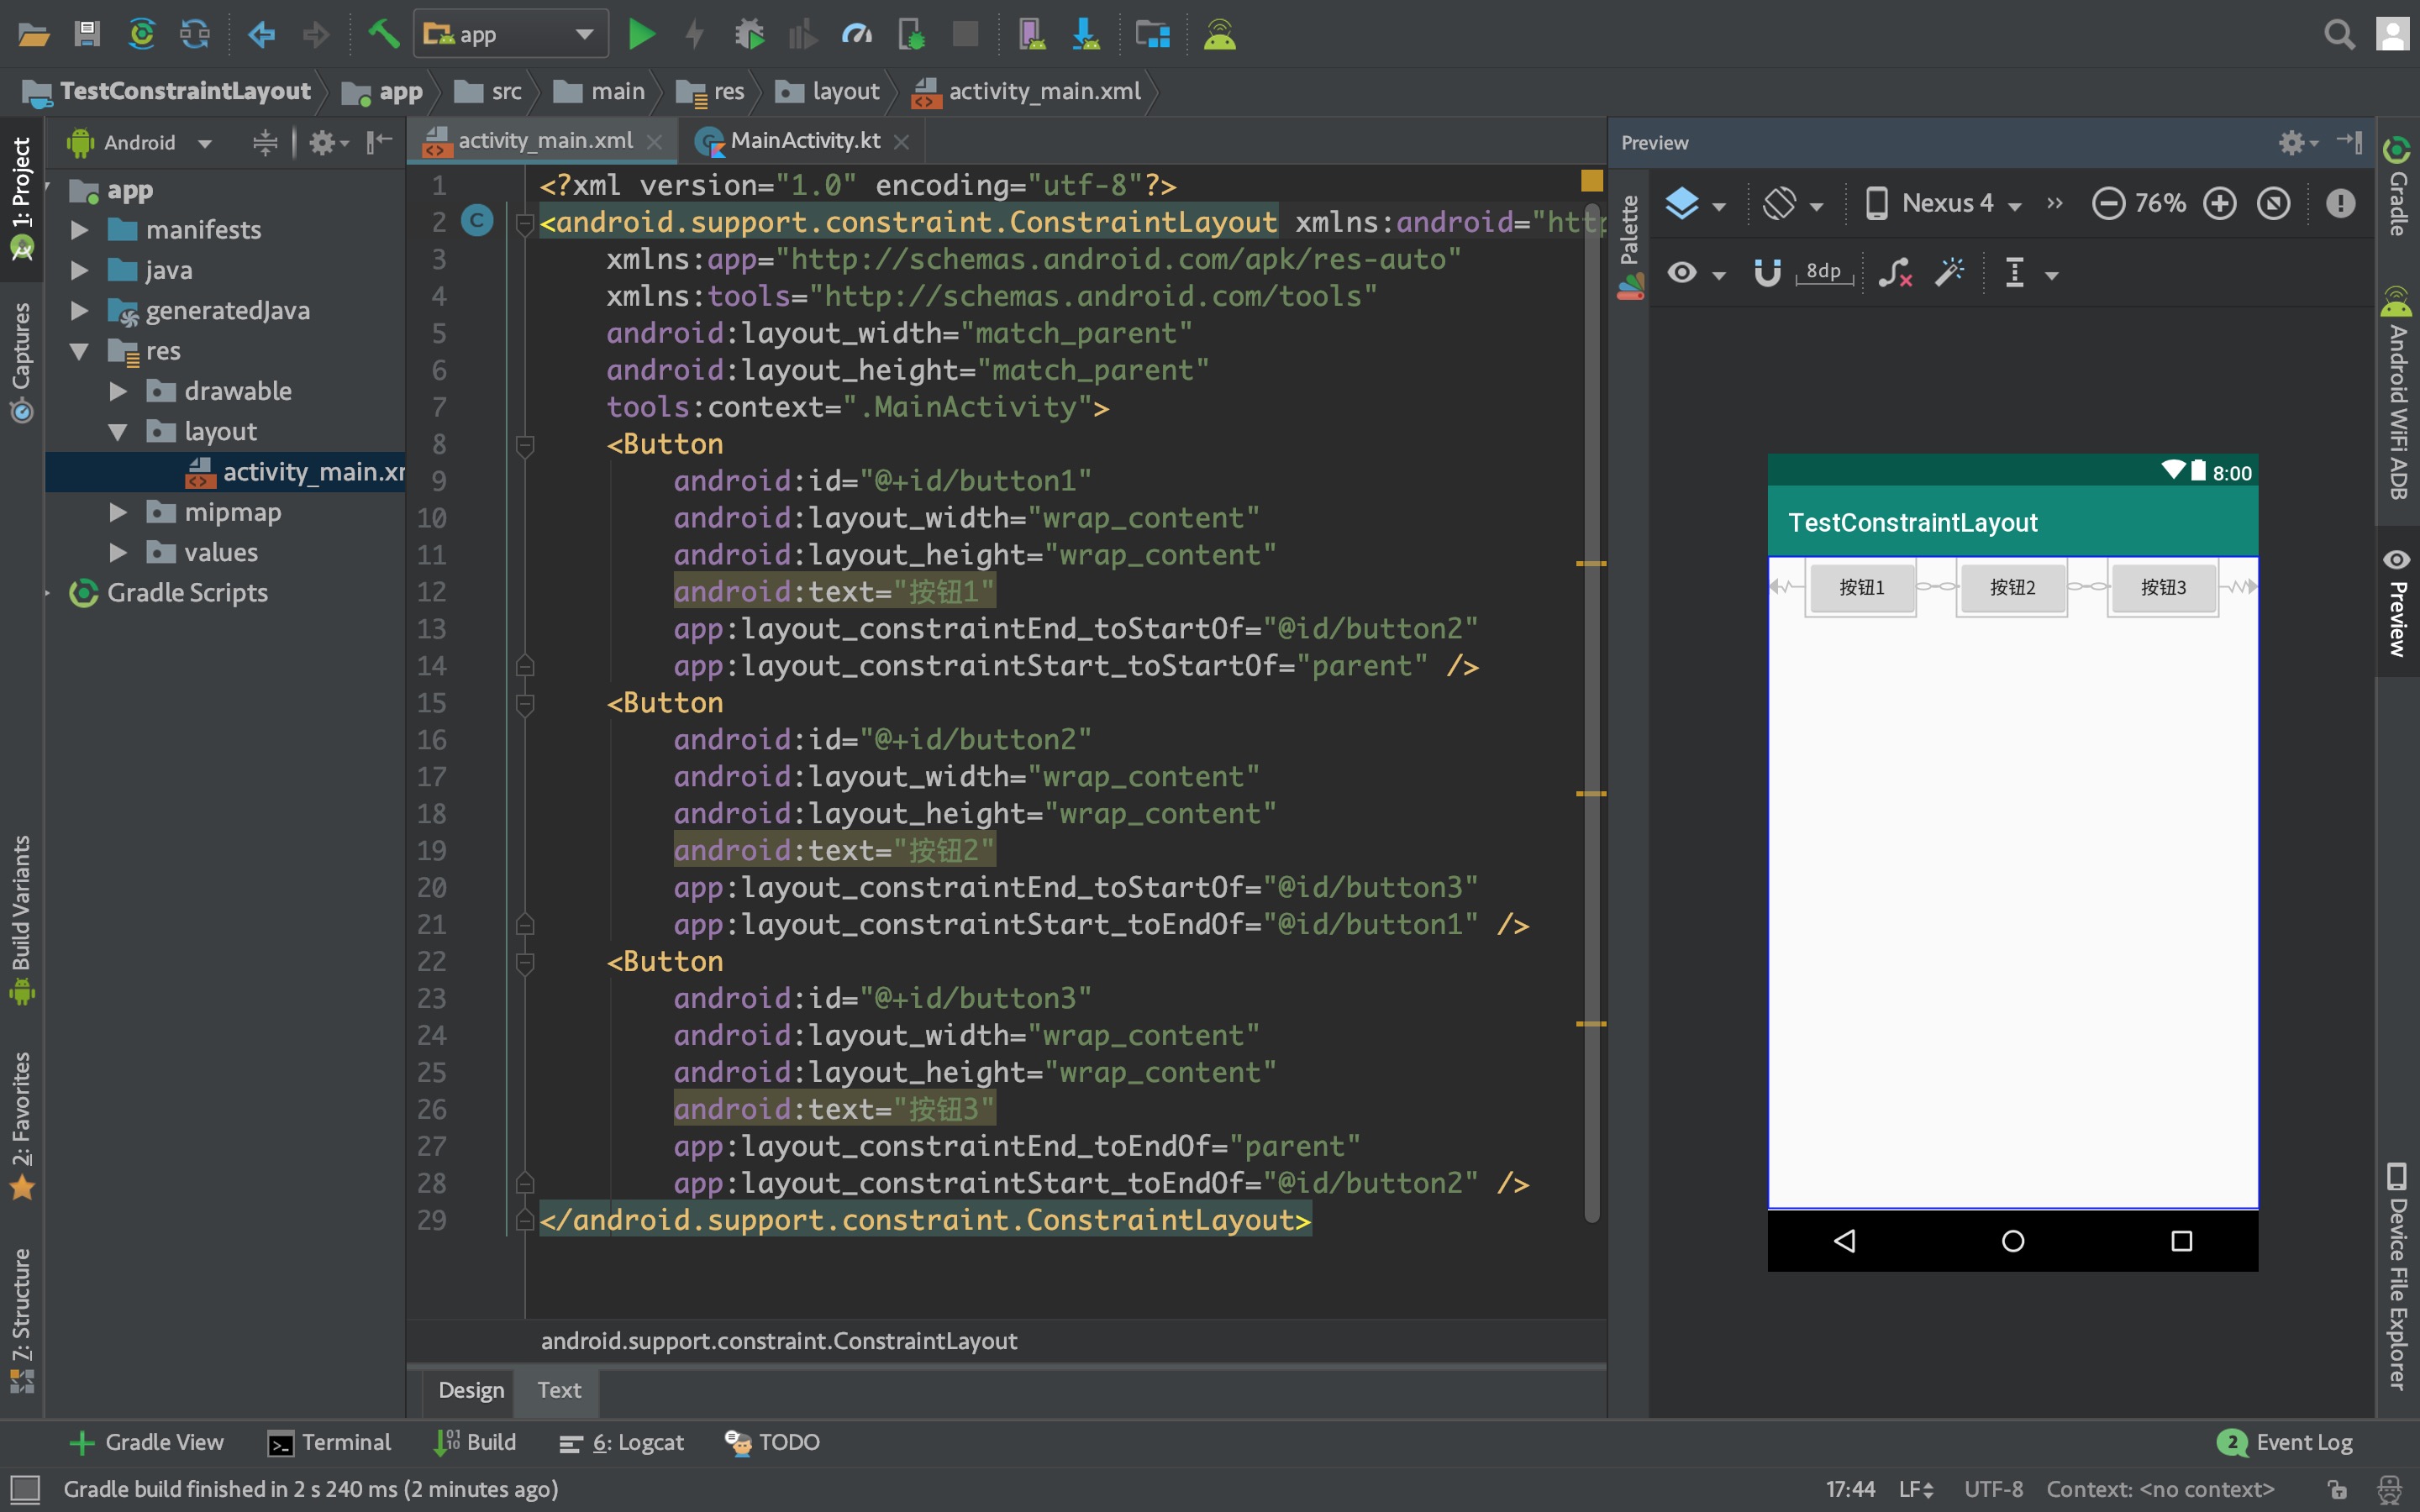
Task: Infer constraints with the magic wand icon
Action: click(x=1950, y=272)
